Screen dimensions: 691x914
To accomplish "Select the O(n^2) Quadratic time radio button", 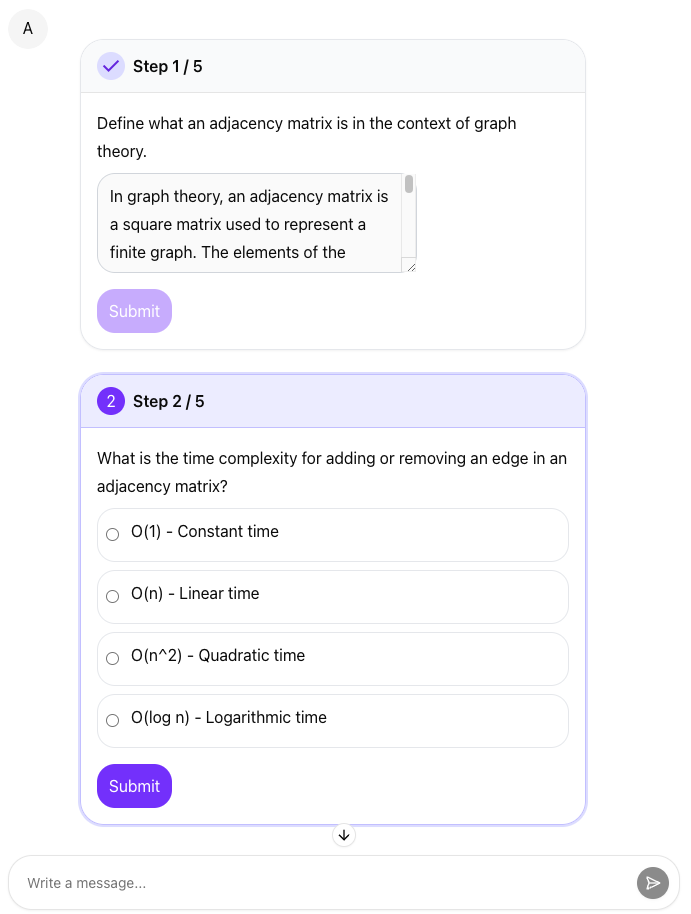I will 113,659.
